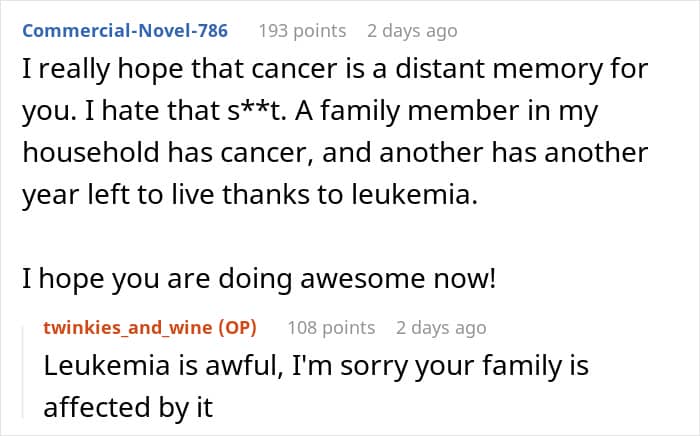Screen dimensions: 700x436
Task: Collapse the reply thread via vertical line
Action: [x=23, y=372]
